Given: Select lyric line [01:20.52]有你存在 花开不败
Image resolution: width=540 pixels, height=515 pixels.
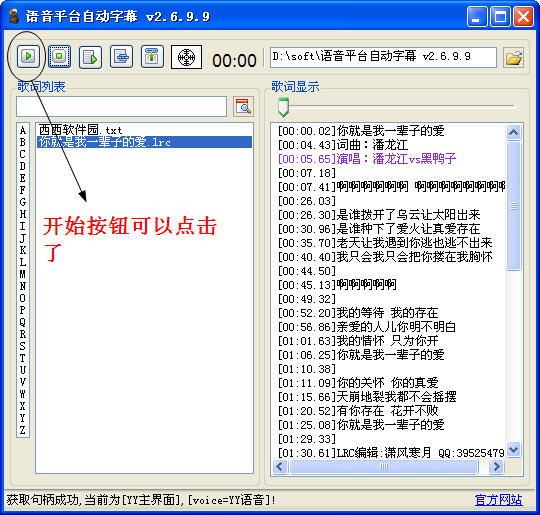Looking at the screenshot, I should point(358,411).
